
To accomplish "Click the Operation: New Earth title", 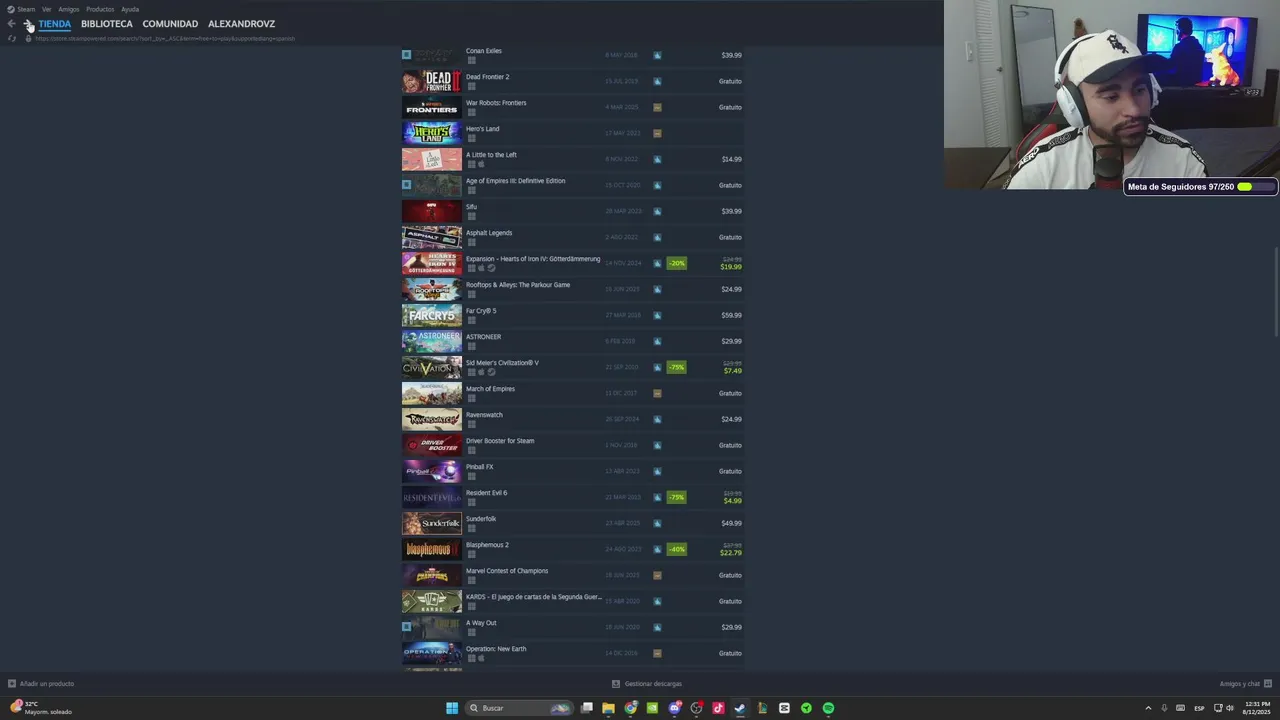I will click(x=496, y=649).
